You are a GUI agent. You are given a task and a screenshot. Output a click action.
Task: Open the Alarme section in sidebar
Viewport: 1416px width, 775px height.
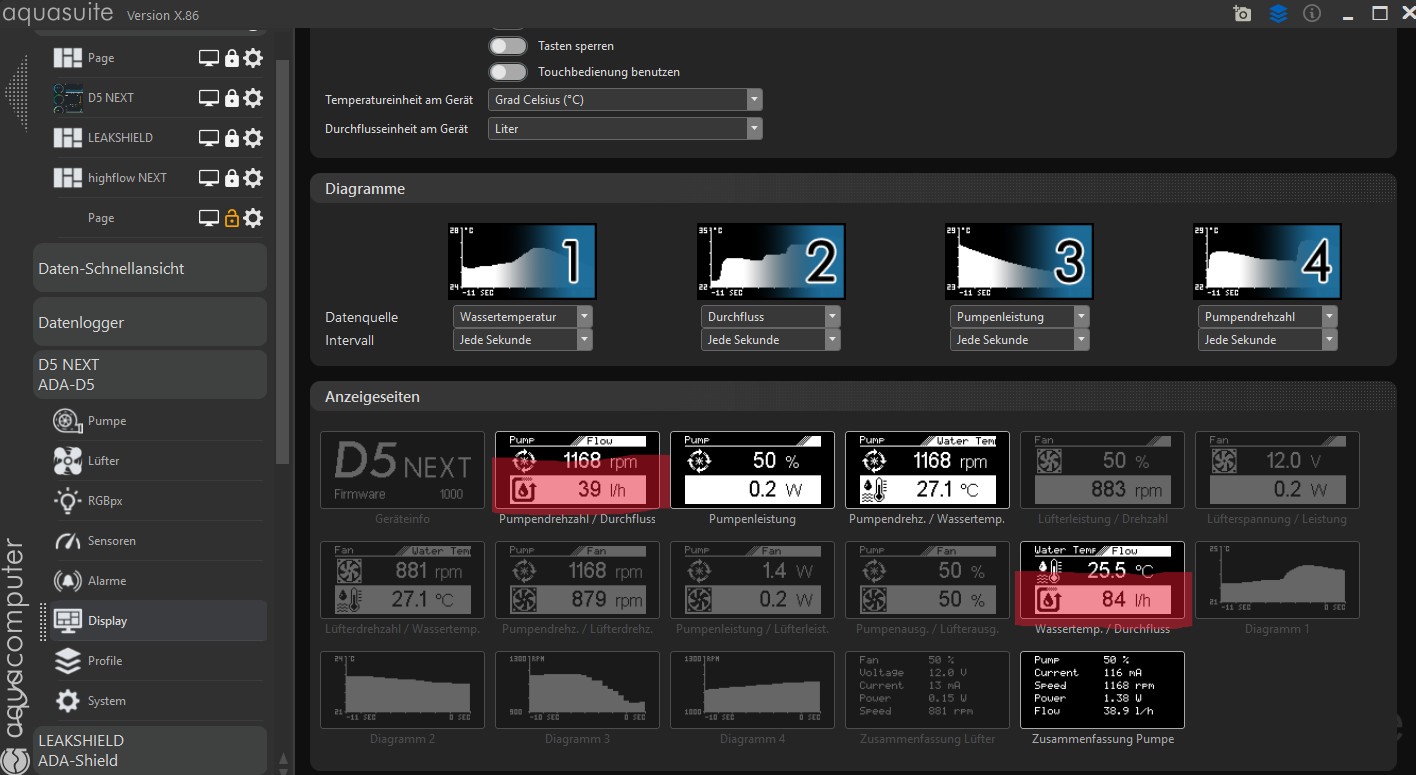point(107,581)
